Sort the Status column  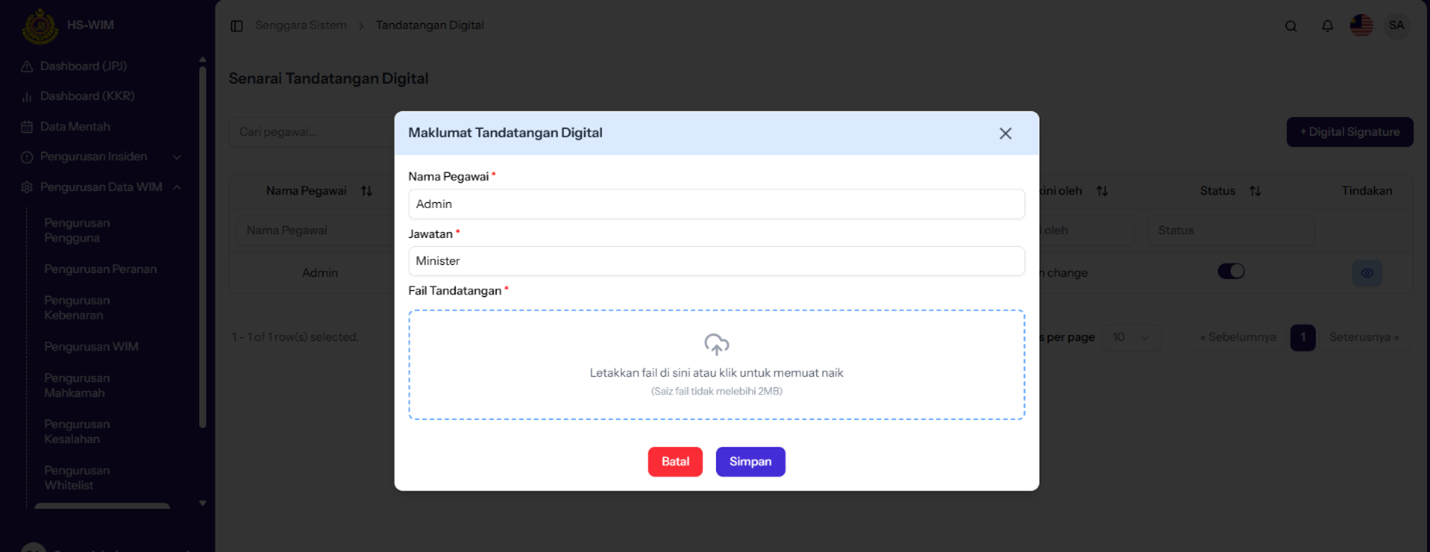click(x=1255, y=191)
